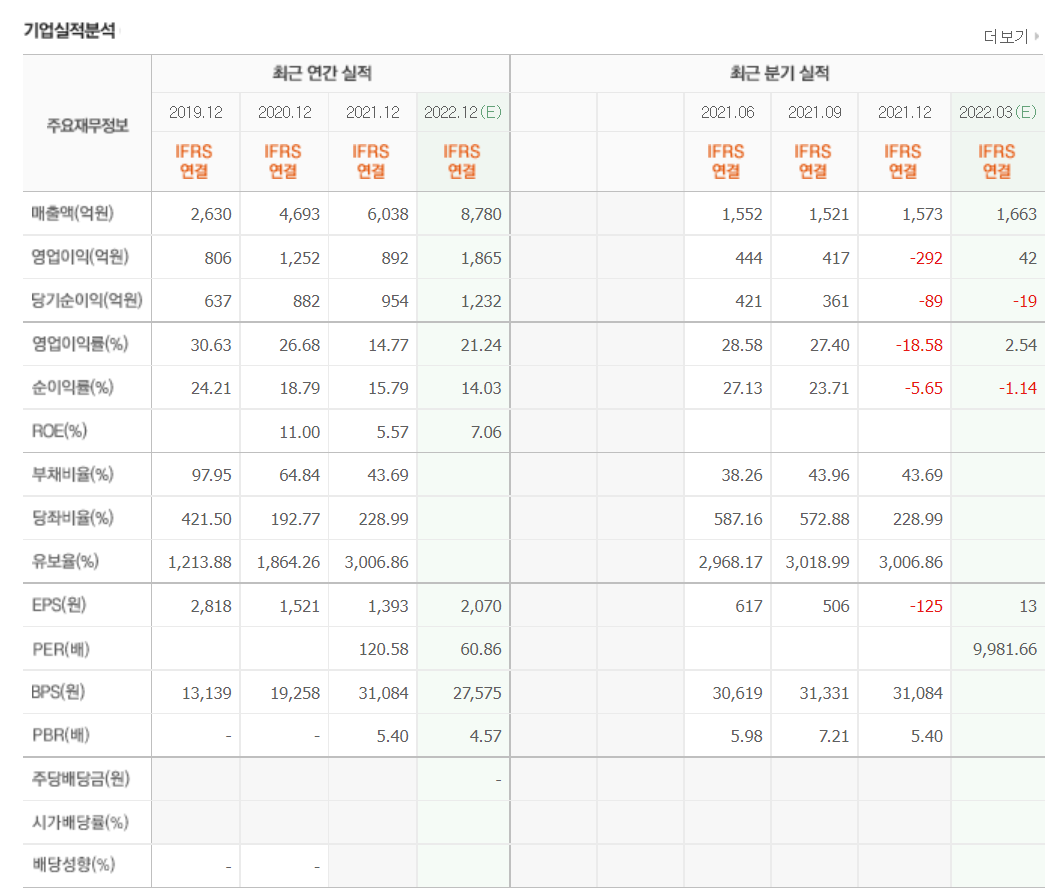Screen dimensions: 1054x889
Task: Select the 최근 연간 실적 header
Action: pos(322,73)
